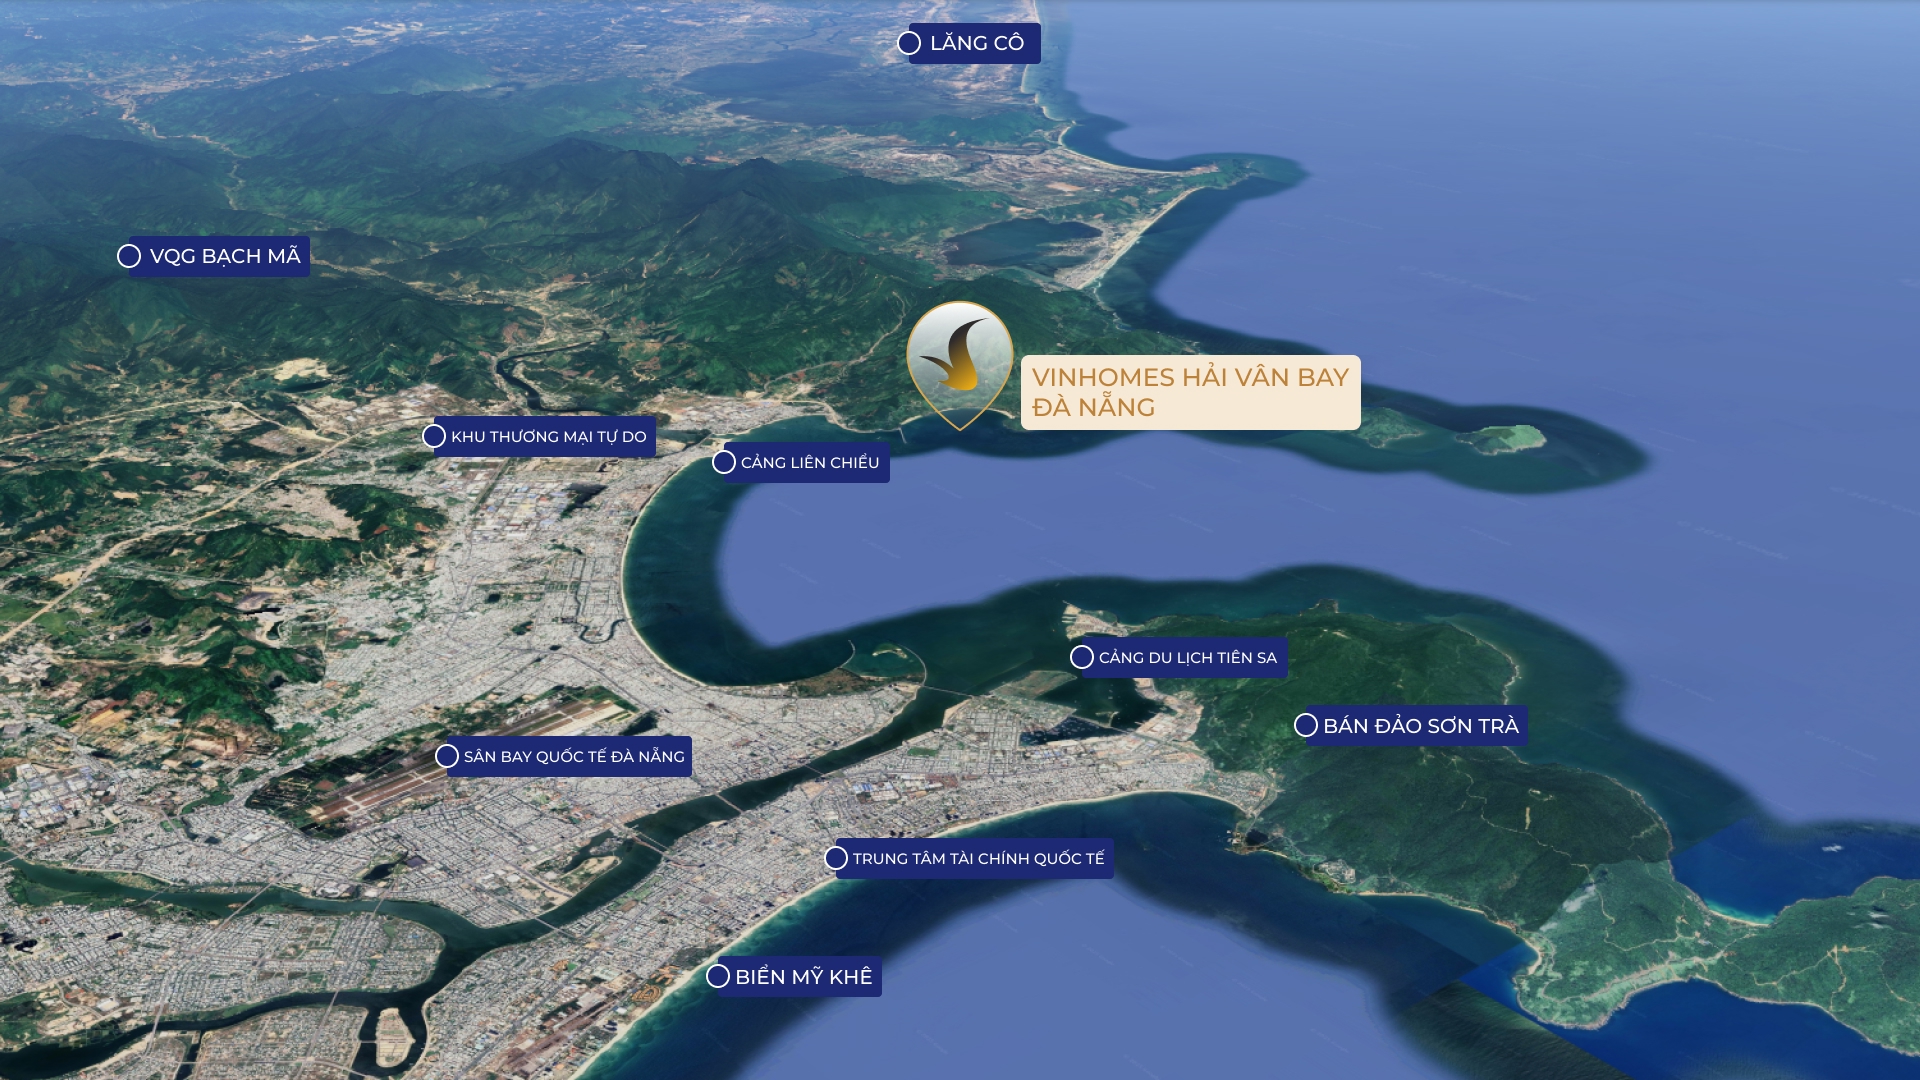Click the Sân Bay Quốc Tế Đà Nẵng circle marker
The height and width of the screenshot is (1080, 1920).
pos(447,756)
